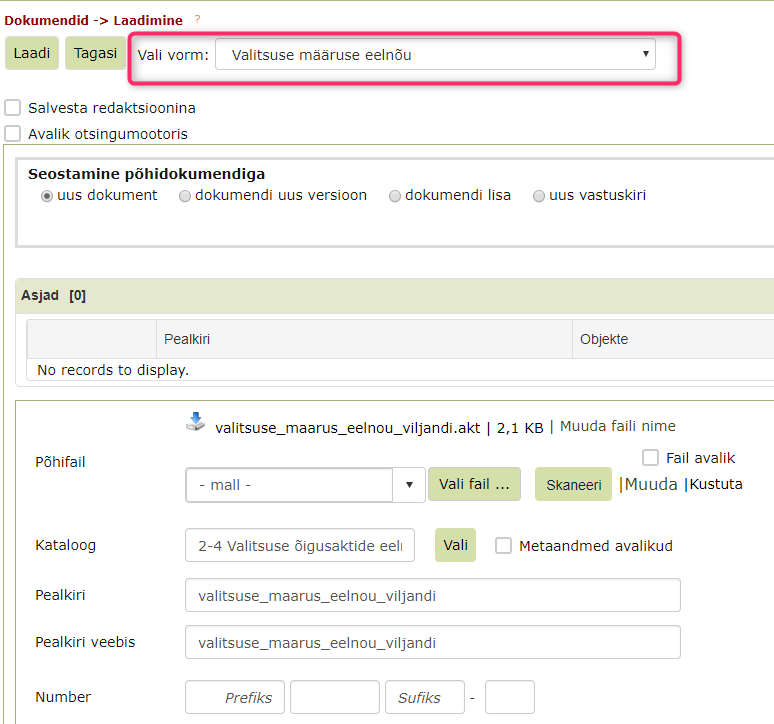Expand the mall template dropdown
The image size is (774, 724).
point(305,485)
